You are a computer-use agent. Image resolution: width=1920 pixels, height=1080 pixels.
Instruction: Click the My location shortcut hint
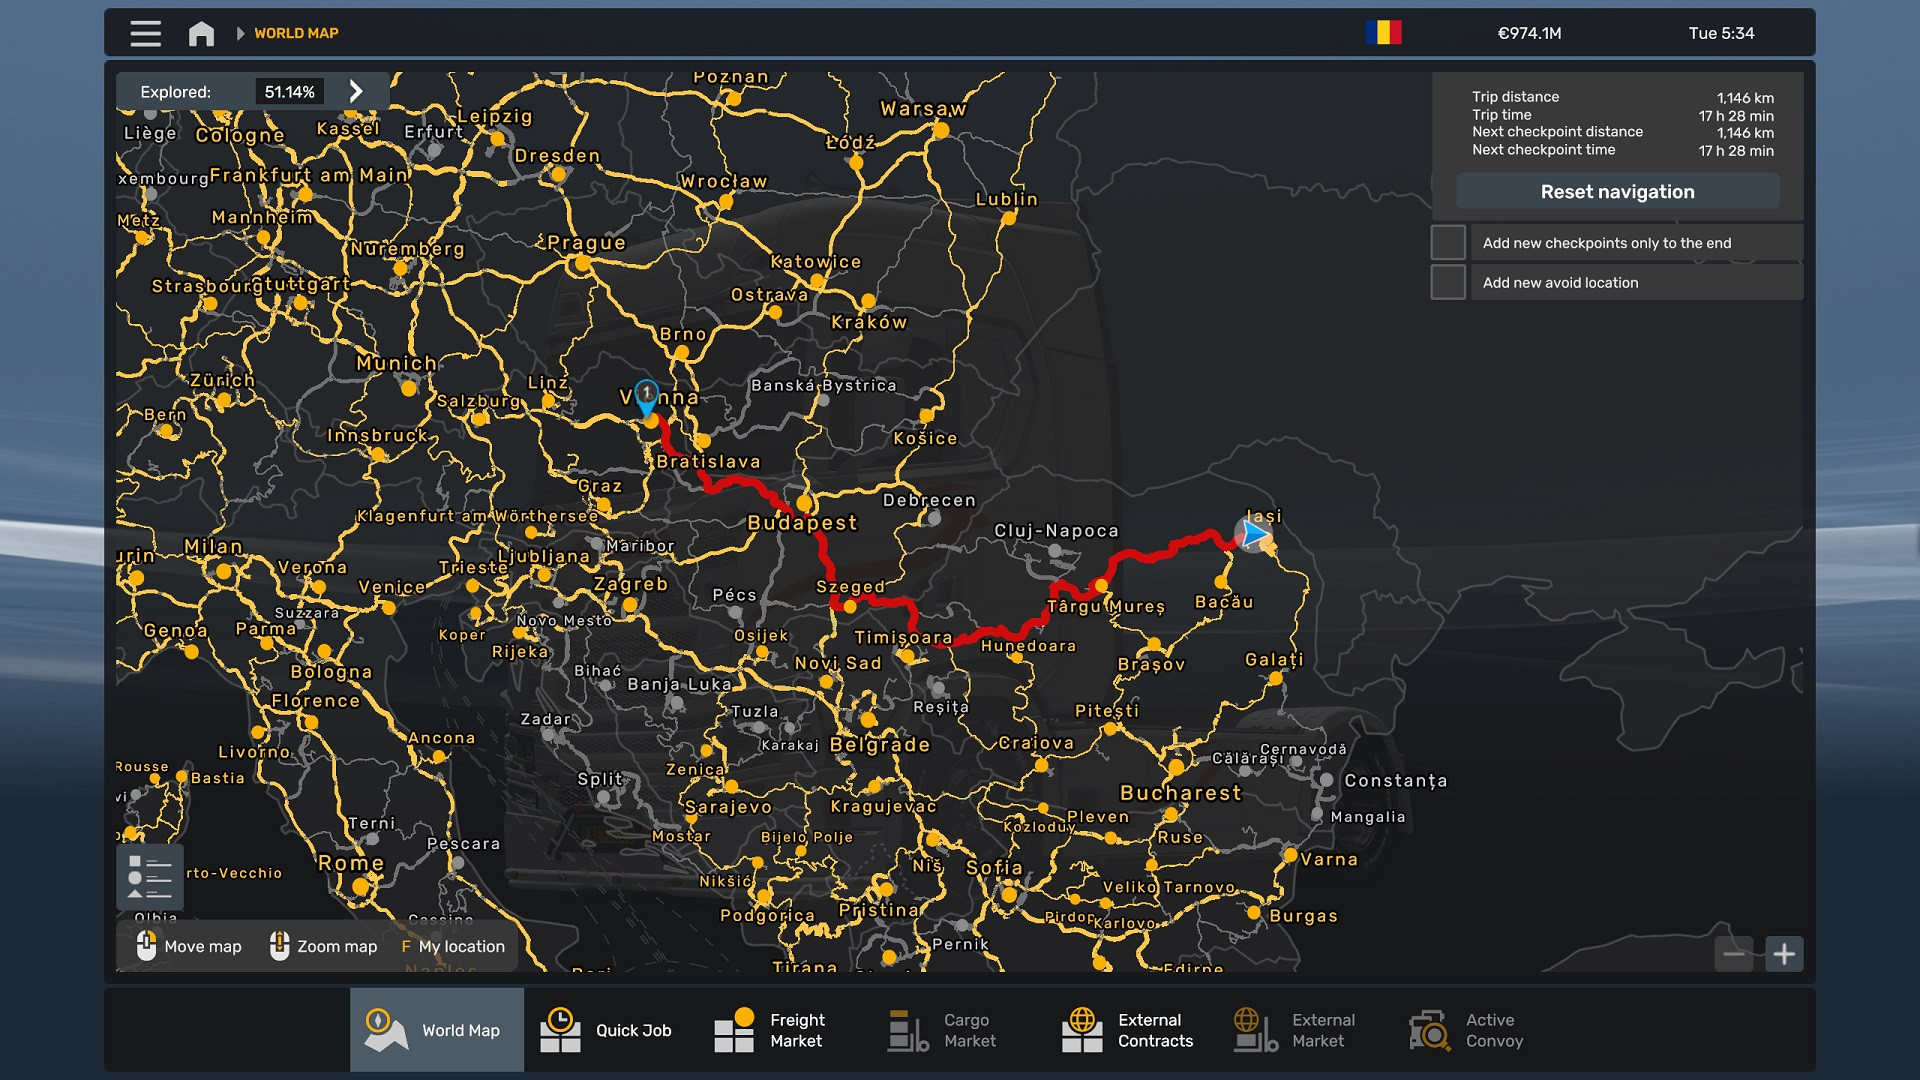(x=453, y=946)
